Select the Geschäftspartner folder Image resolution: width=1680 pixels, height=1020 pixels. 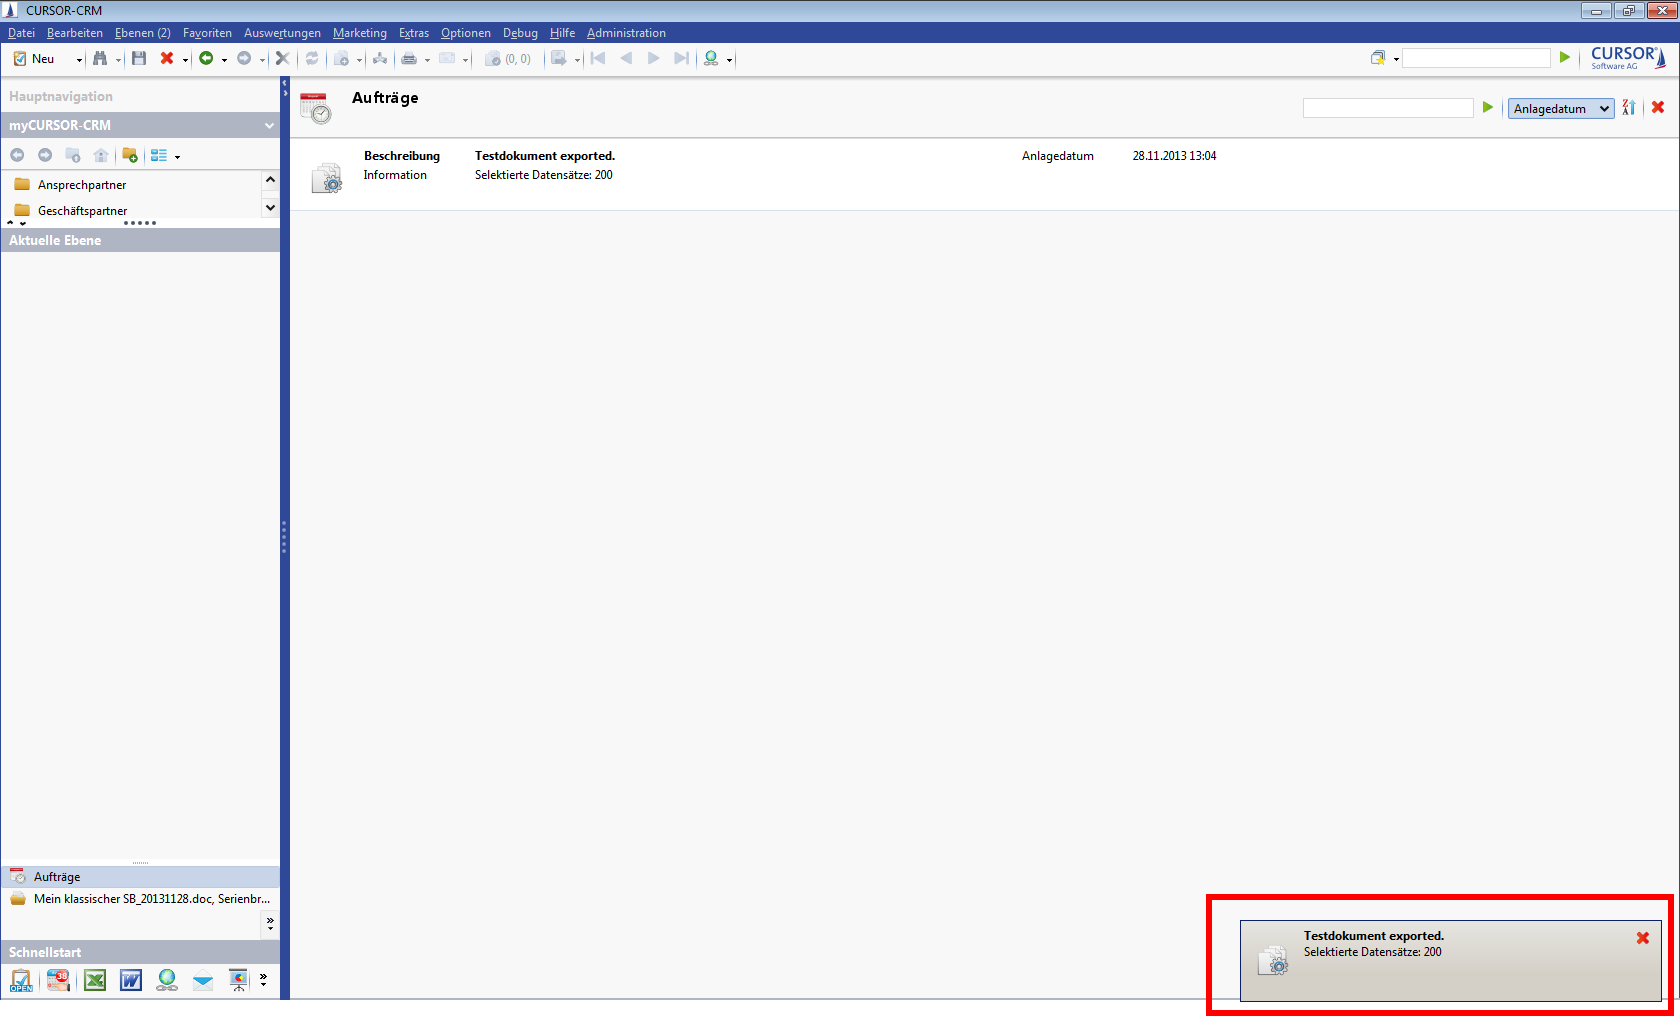coord(82,211)
